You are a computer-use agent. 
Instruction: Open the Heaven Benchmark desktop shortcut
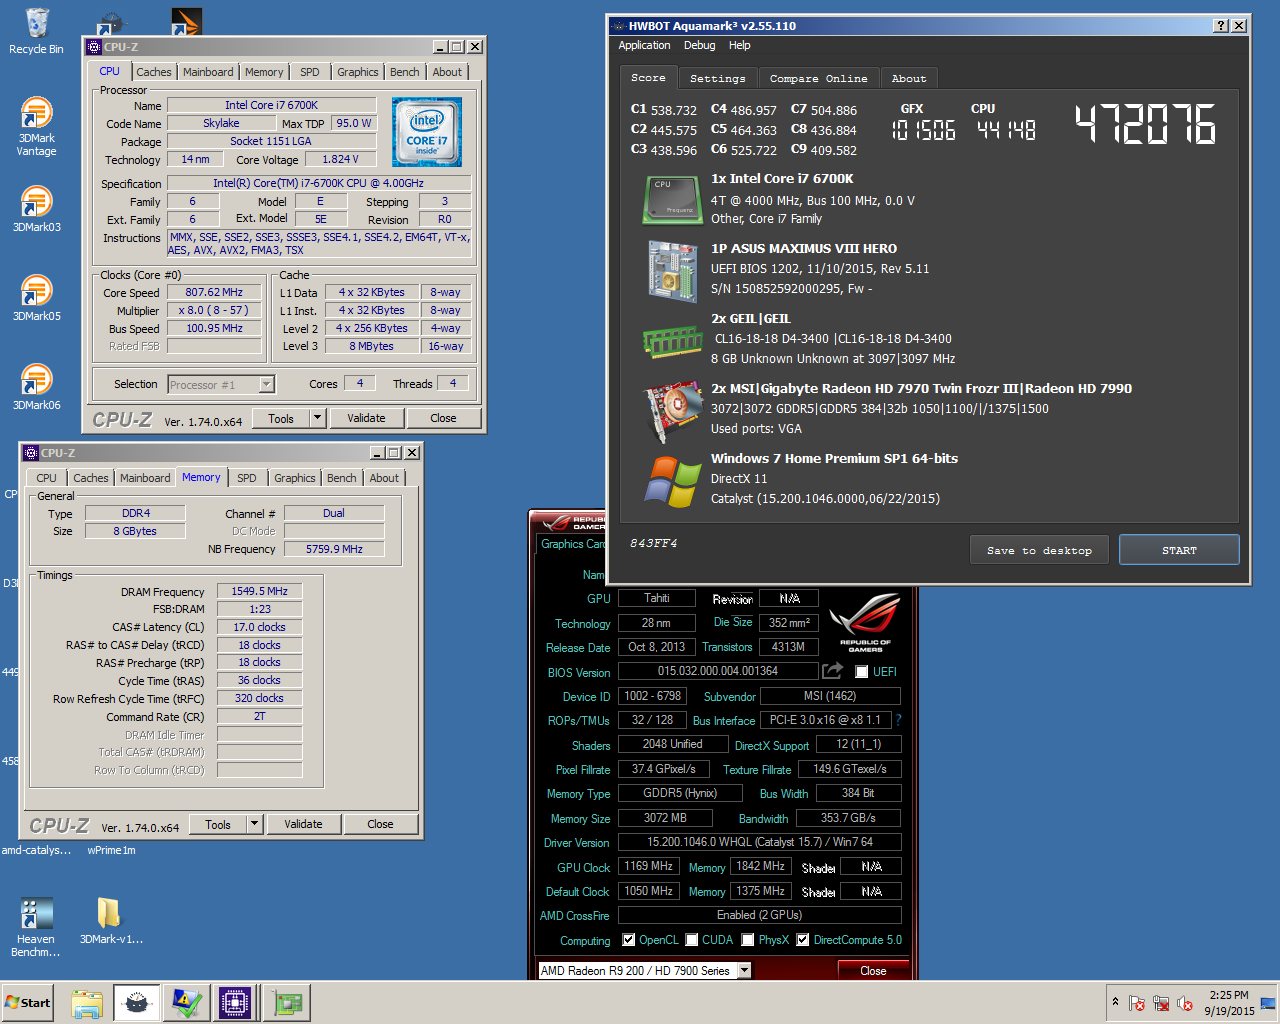click(x=36, y=927)
